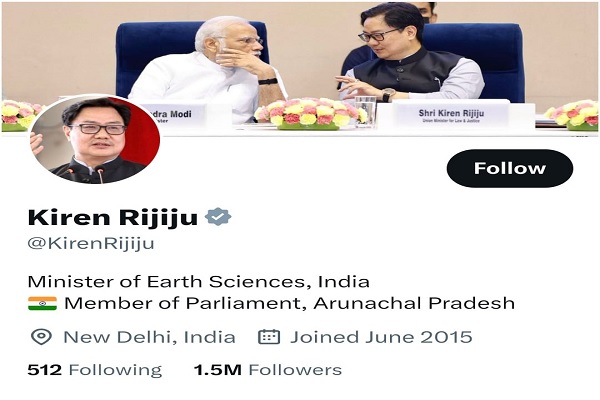
Task: Click the flower arrangement in banner center
Action: (x=309, y=114)
